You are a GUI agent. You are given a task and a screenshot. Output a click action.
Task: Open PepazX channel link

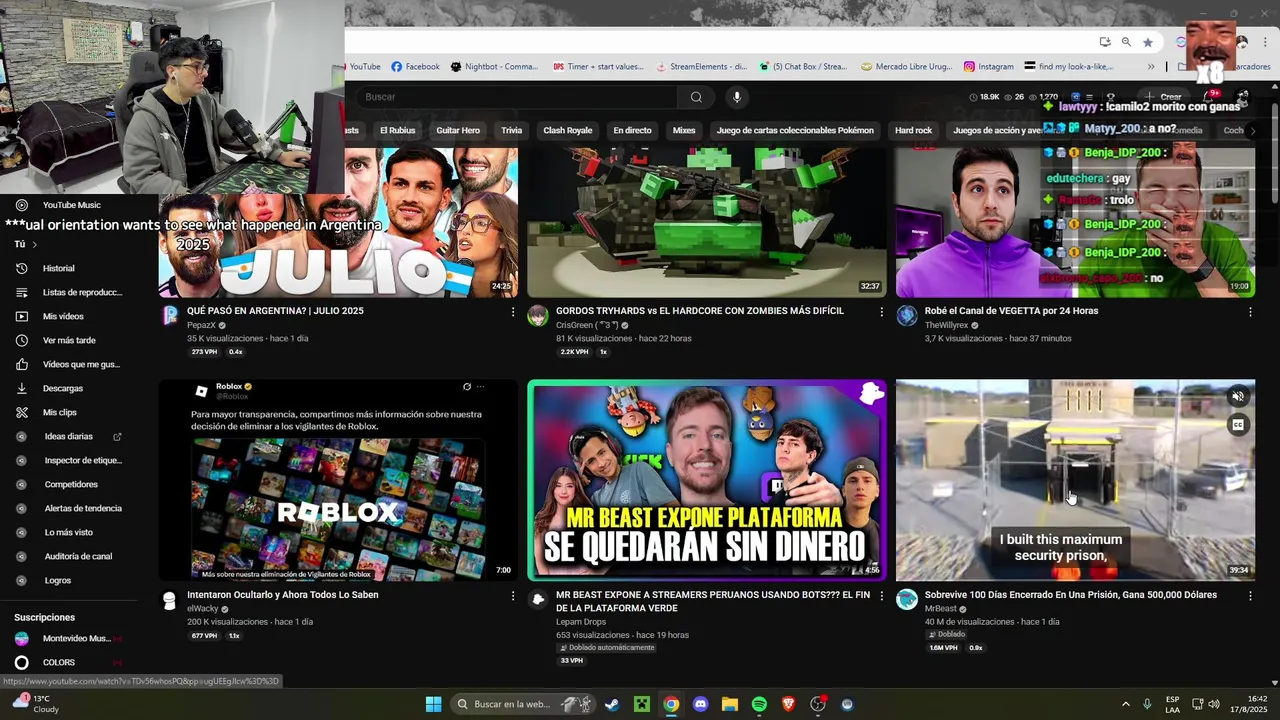pyautogui.click(x=201, y=325)
